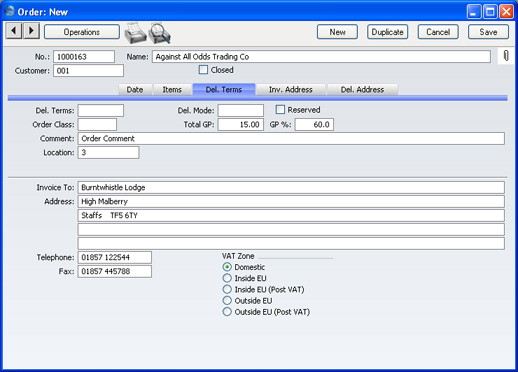Image resolution: width=518 pixels, height=372 pixels.
Task: Switch to the Date tab
Action: (135, 89)
